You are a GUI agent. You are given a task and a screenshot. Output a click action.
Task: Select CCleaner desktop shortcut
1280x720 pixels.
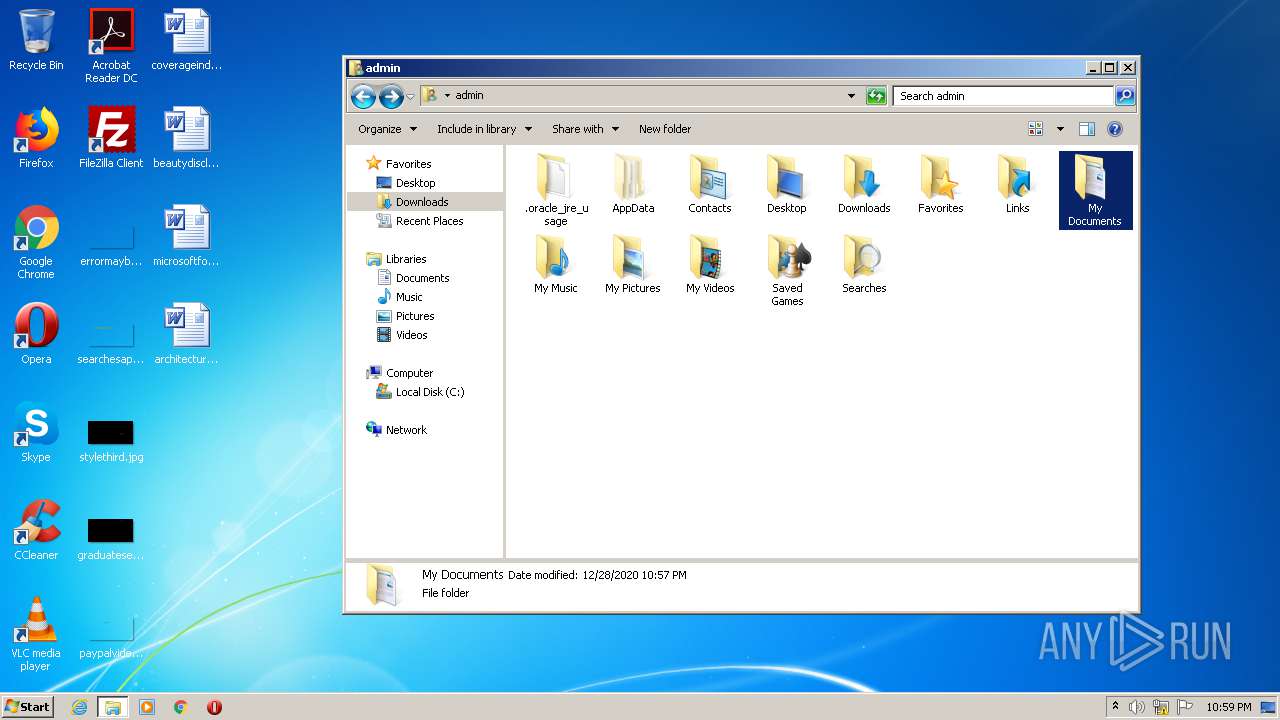36,530
